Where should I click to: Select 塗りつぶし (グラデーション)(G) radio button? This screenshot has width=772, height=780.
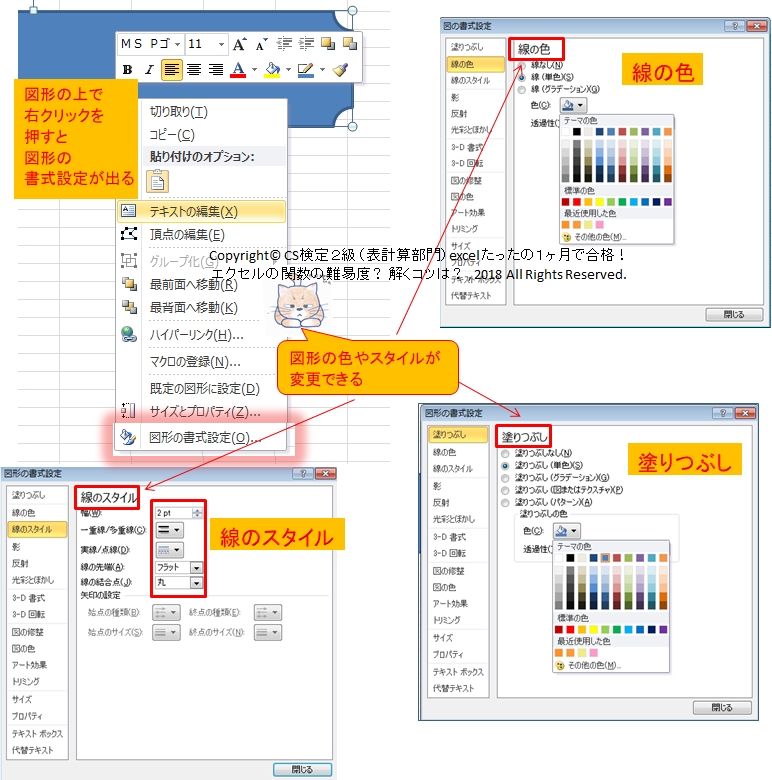pos(505,478)
